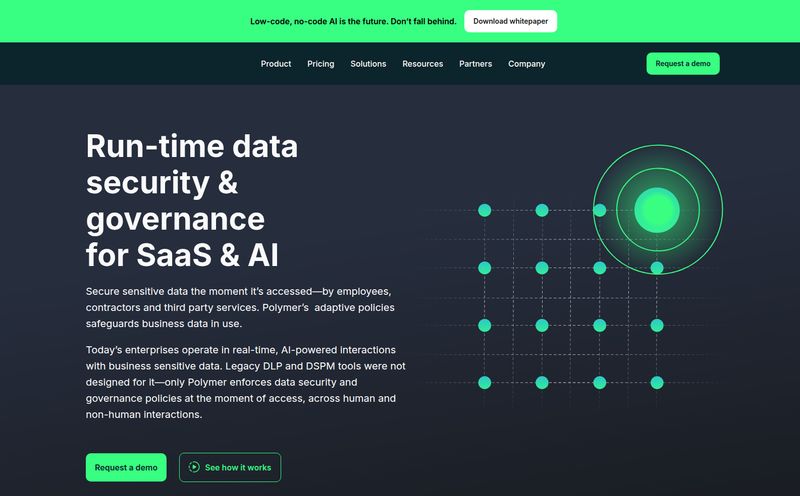Click Request a demo in navigation bar
800x496 pixels.
(683, 64)
